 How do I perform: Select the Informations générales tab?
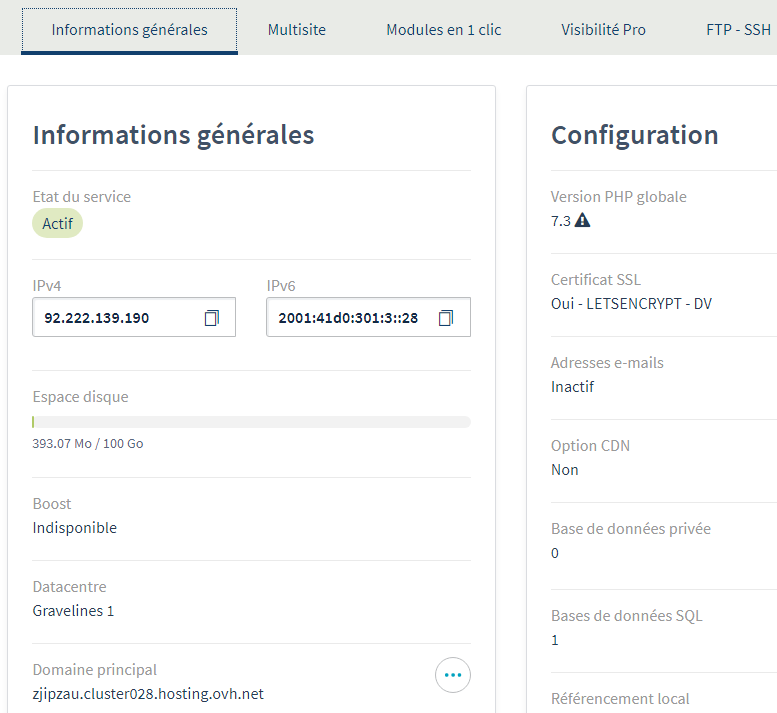(x=129, y=29)
